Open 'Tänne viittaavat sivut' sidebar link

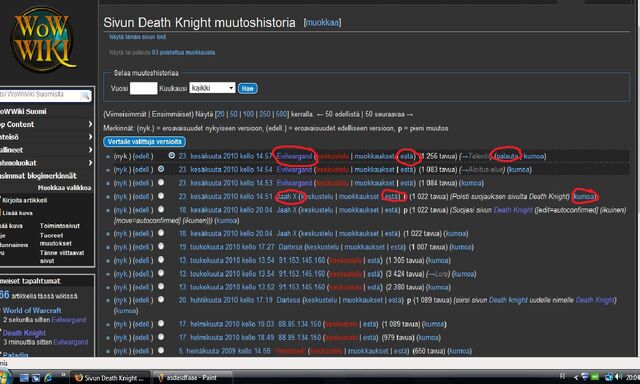coord(62,257)
